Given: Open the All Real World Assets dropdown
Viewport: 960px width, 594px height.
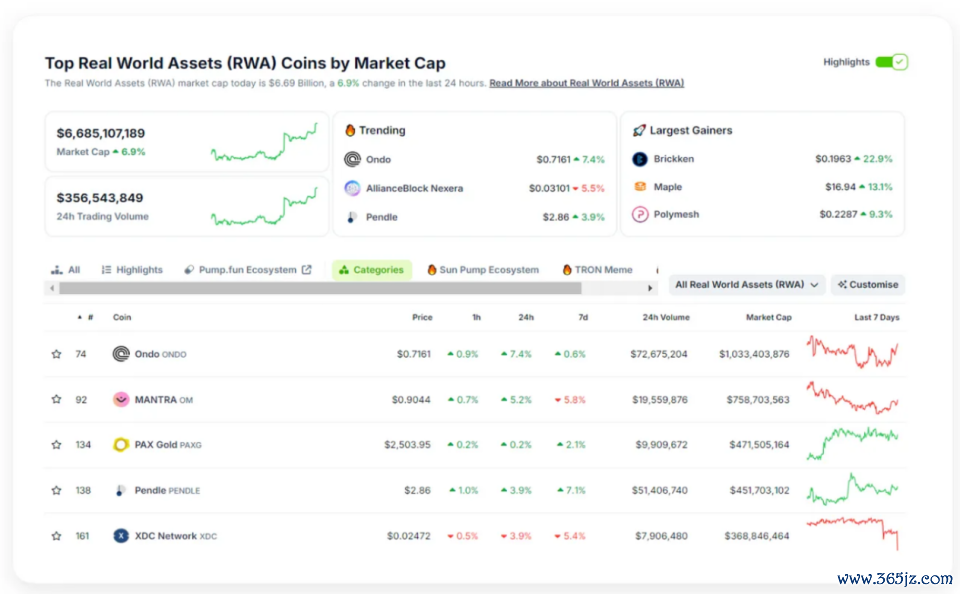Looking at the screenshot, I should (x=747, y=285).
